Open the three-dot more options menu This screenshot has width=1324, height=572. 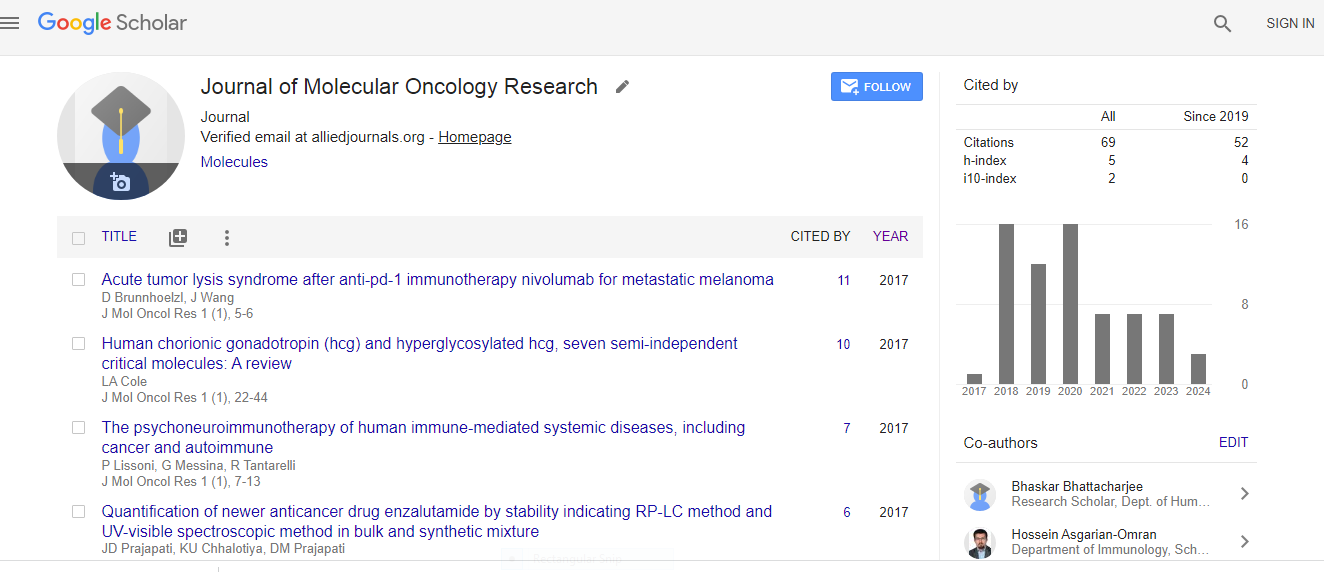click(x=227, y=237)
